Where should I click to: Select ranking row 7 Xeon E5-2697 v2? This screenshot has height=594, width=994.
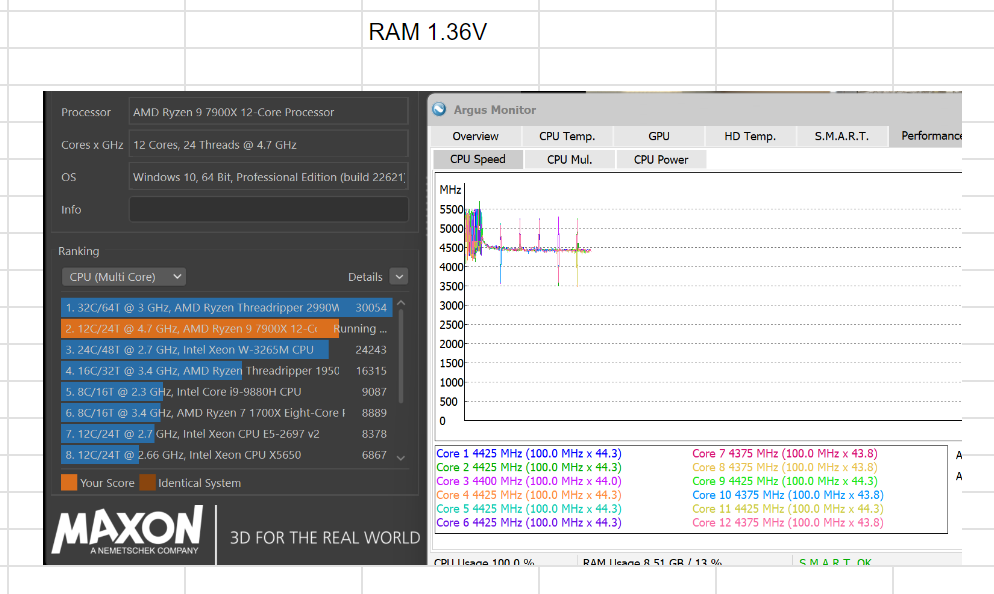226,434
